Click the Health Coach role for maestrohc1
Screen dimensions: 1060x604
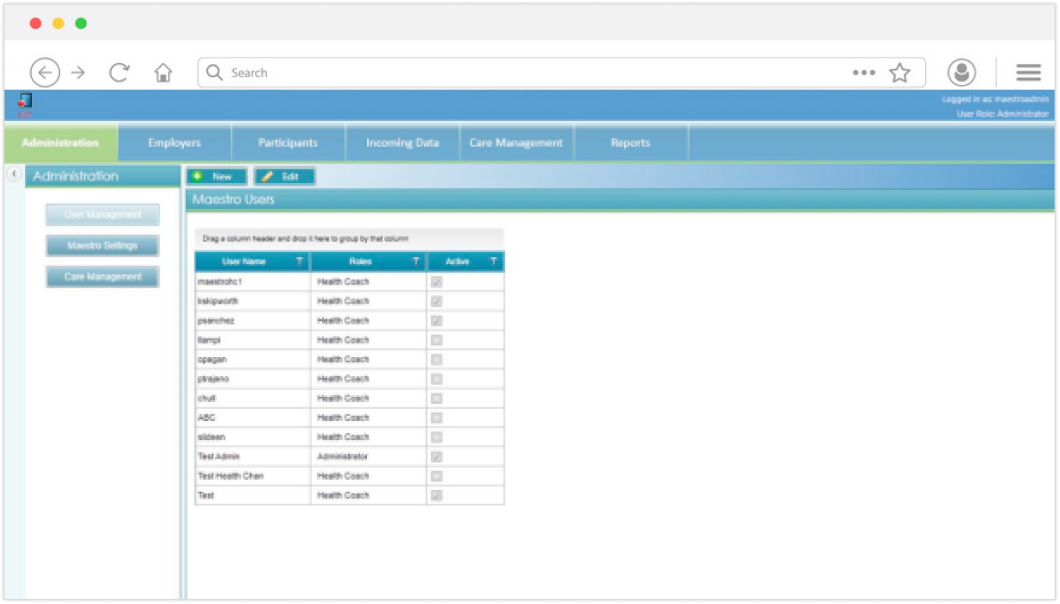(x=368, y=281)
